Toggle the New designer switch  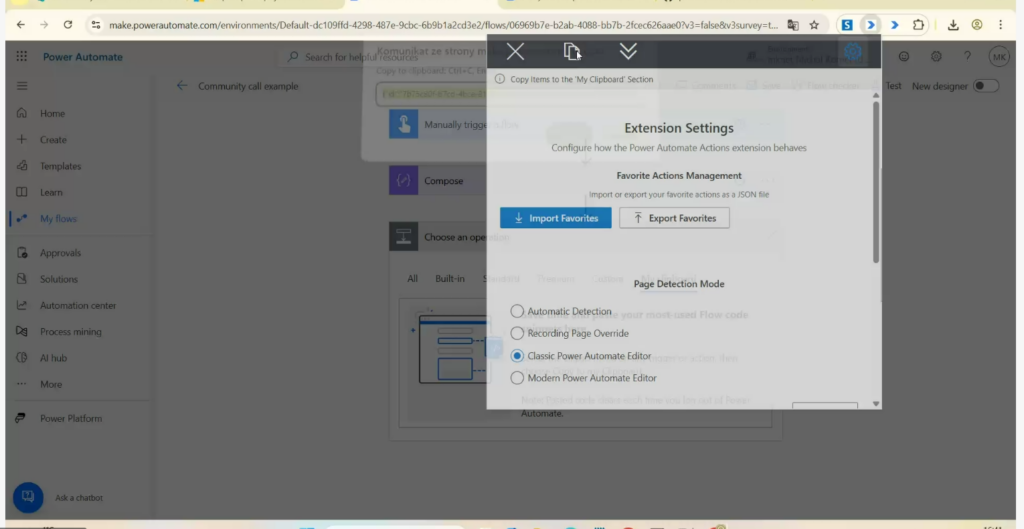985,86
